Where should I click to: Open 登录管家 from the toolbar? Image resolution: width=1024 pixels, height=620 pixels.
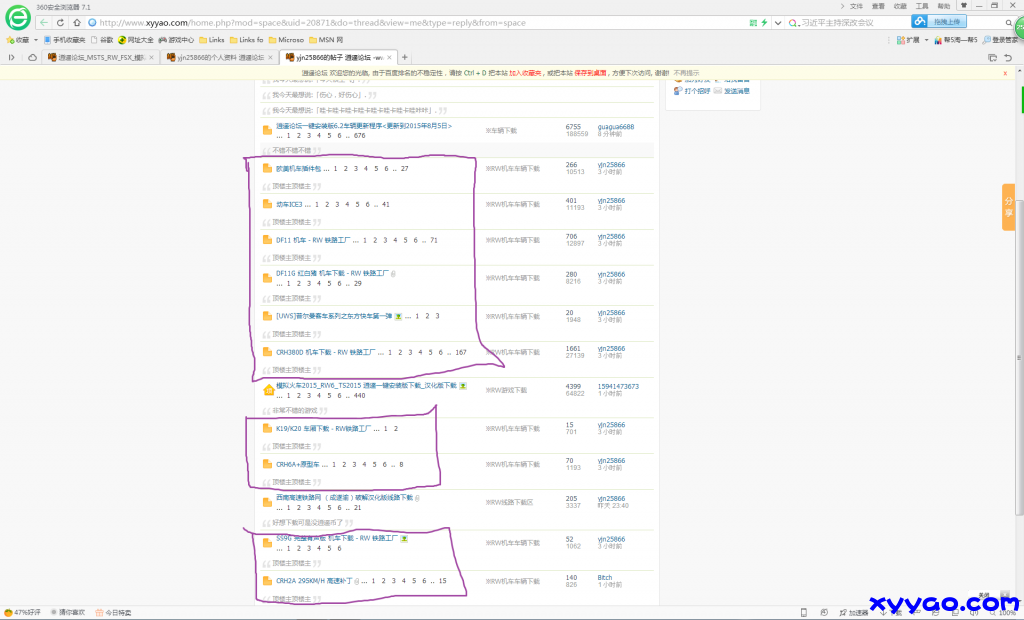pyautogui.click(x=1002, y=41)
